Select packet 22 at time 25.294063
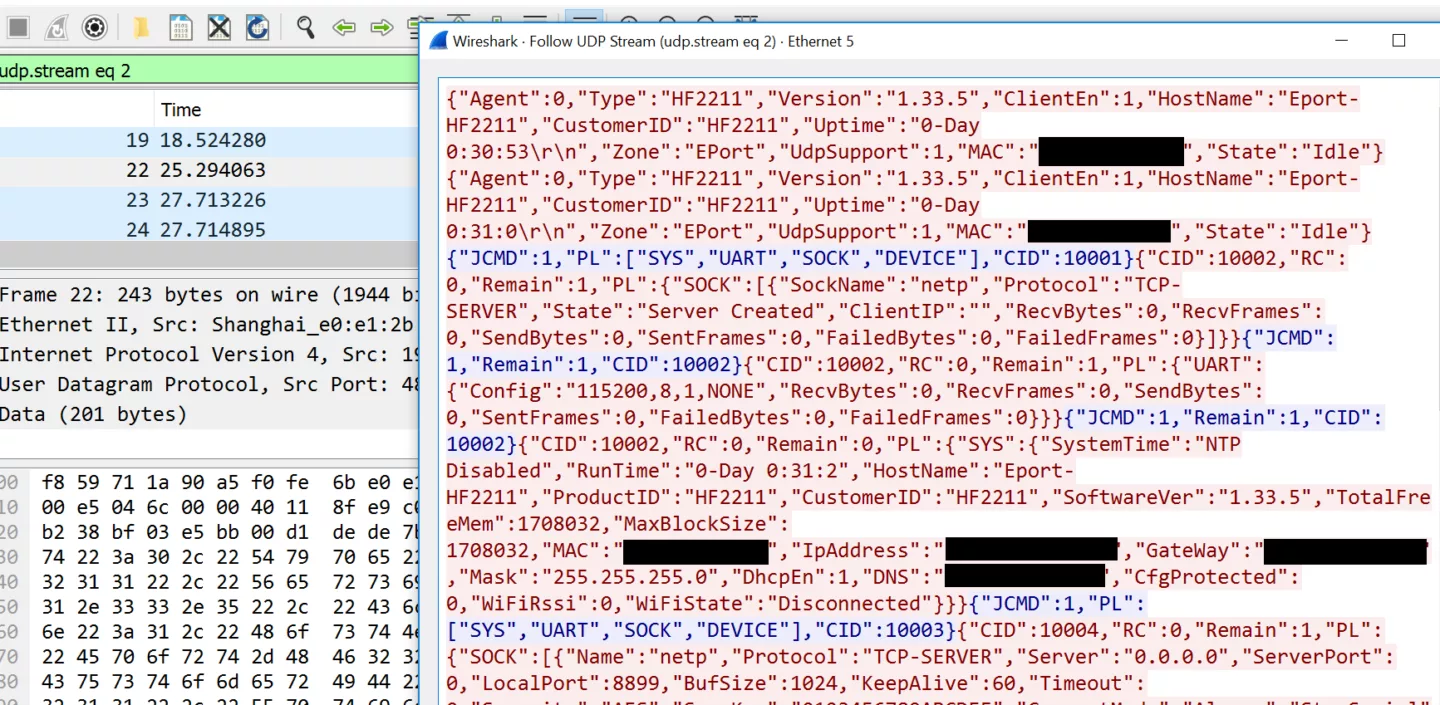 point(209,170)
